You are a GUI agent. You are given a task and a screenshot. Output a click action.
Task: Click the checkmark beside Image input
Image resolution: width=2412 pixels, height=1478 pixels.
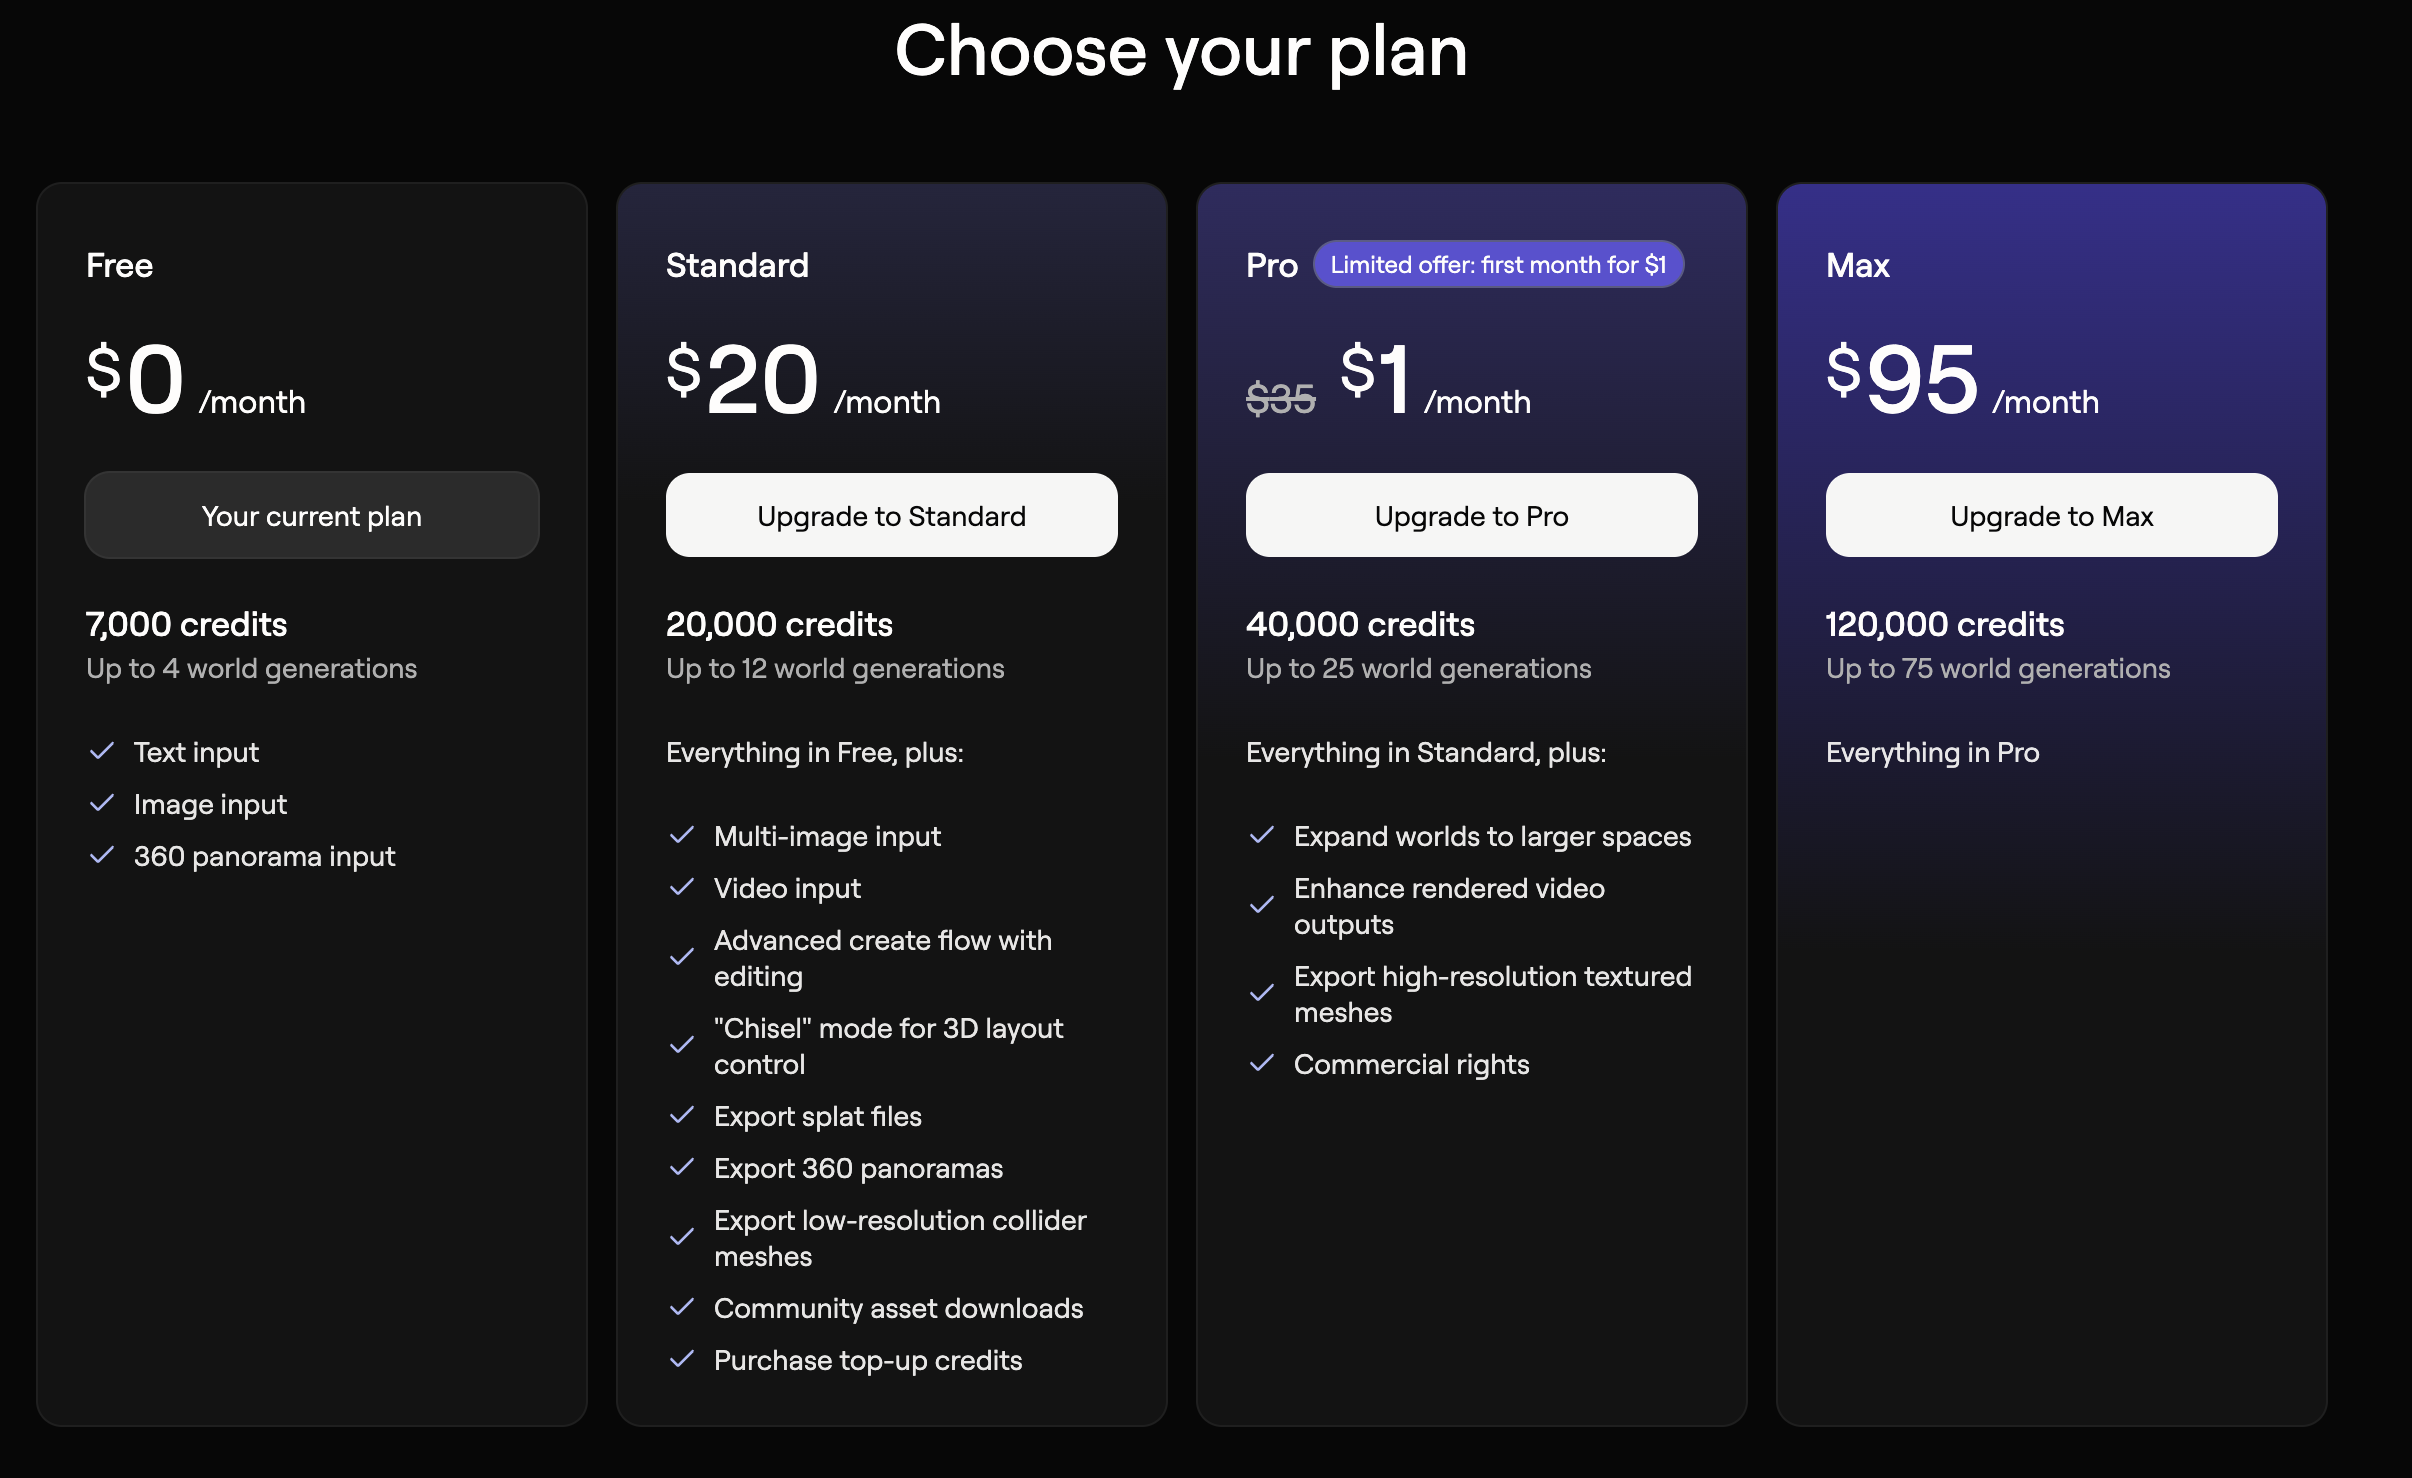pyautogui.click(x=102, y=803)
